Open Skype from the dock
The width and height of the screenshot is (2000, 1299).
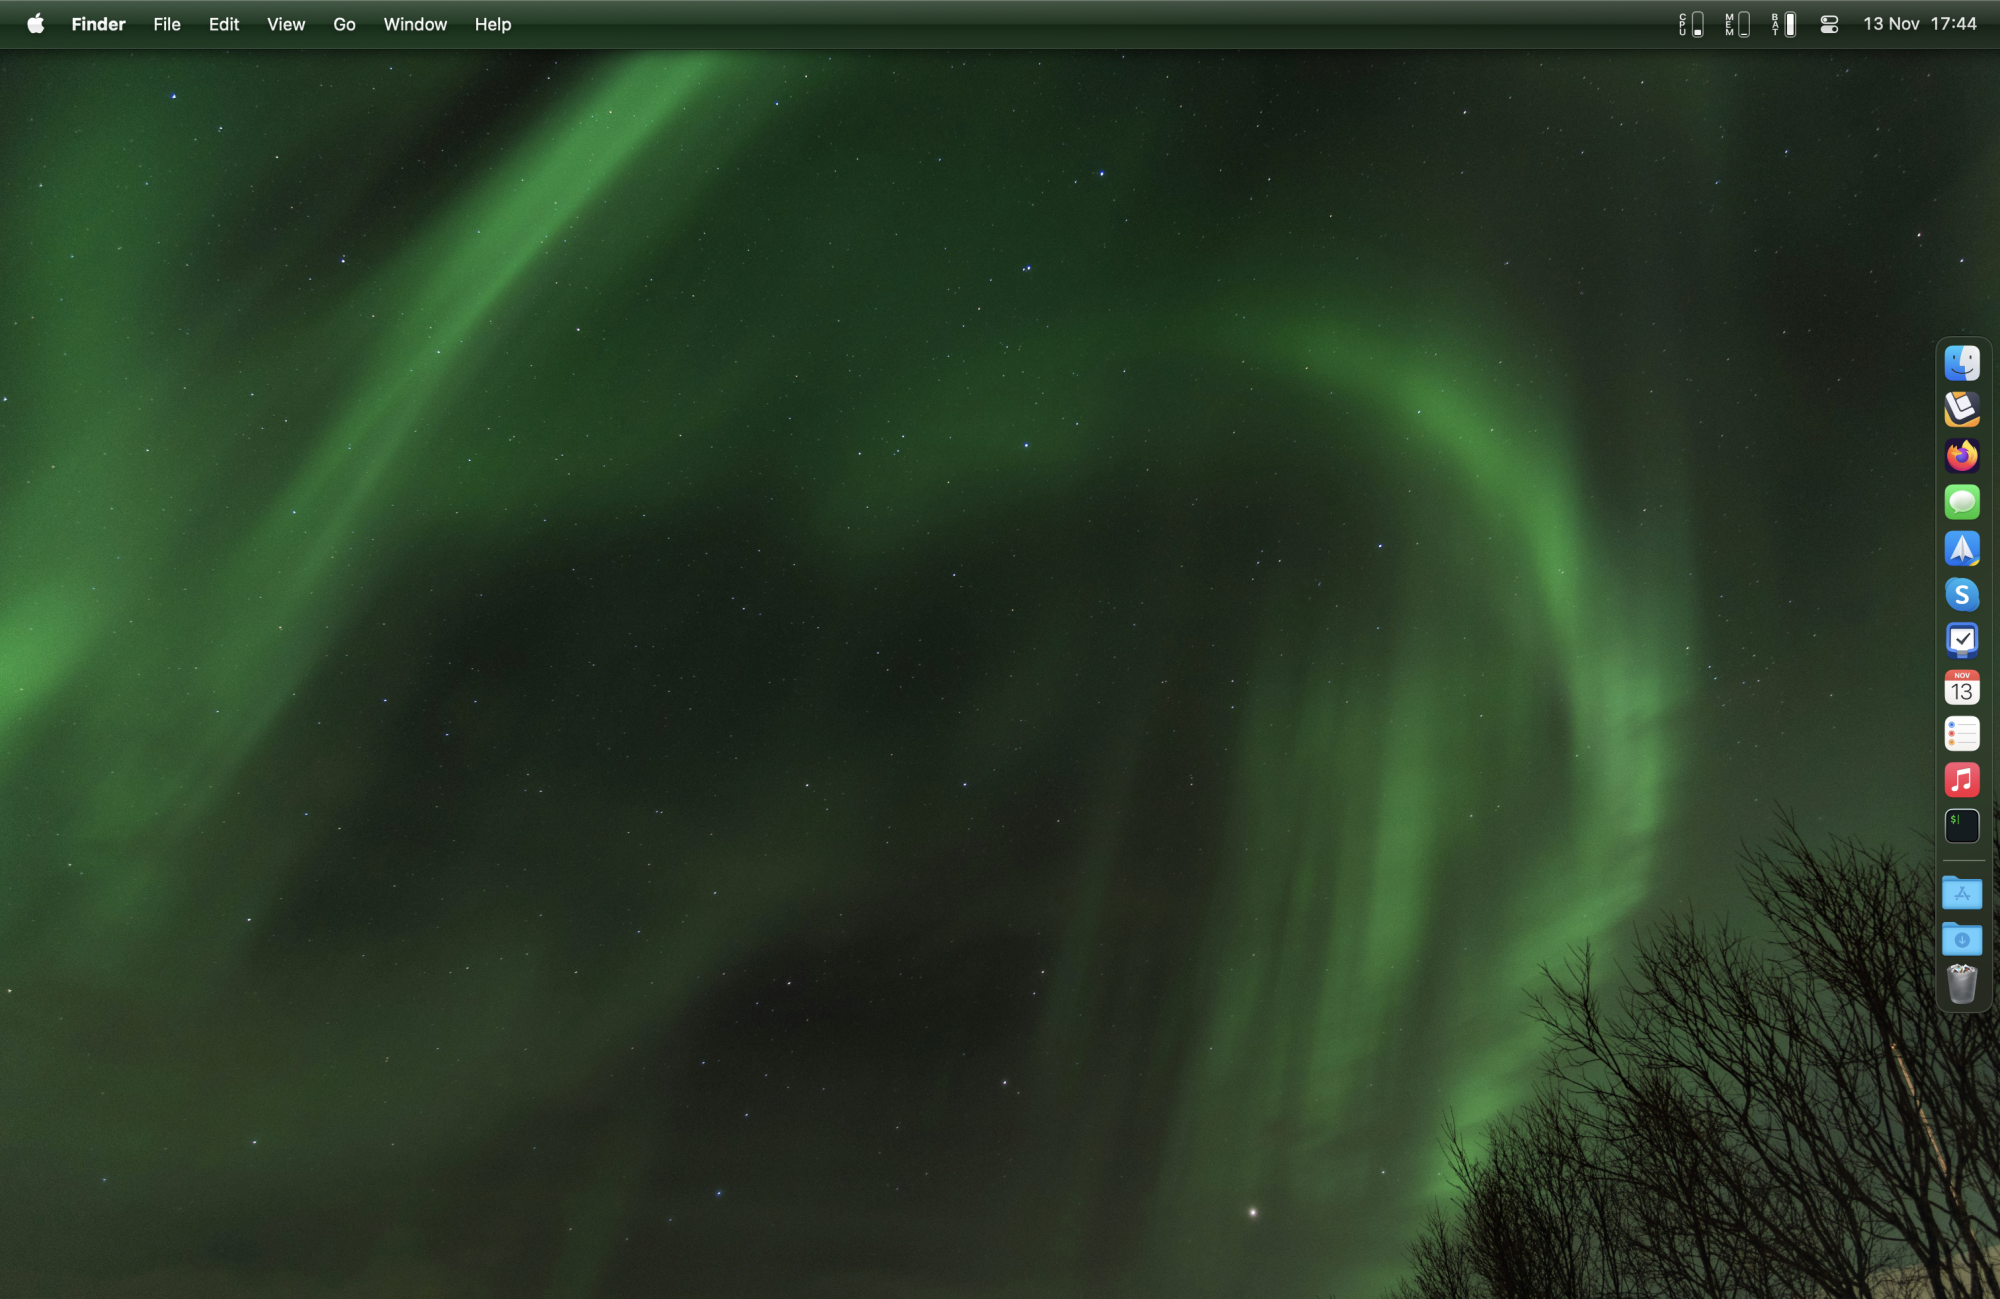pos(1961,595)
